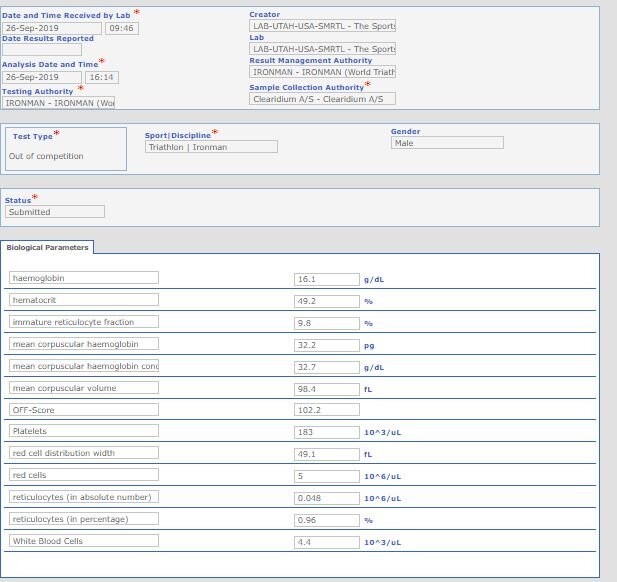Select the haemoglobin parameter name field
The width and height of the screenshot is (617, 582).
84,278
